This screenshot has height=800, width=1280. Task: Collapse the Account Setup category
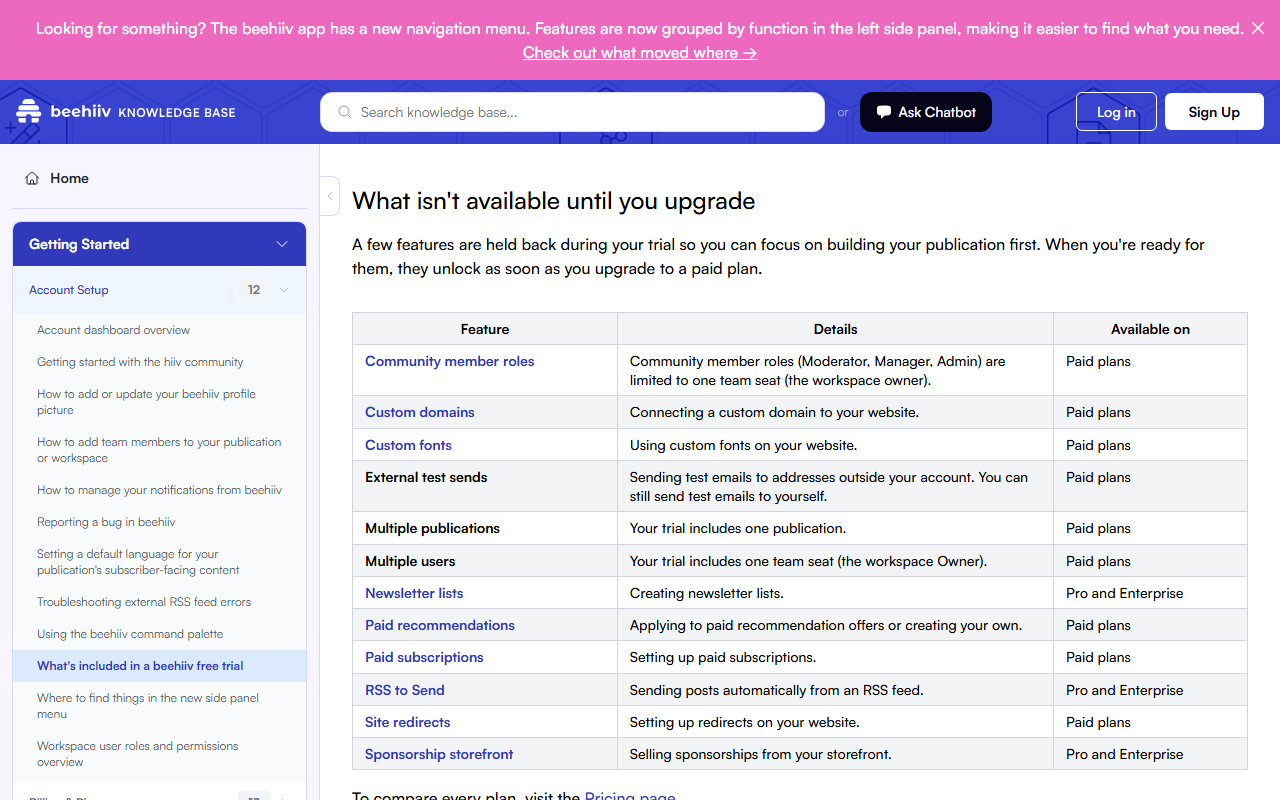(x=284, y=290)
